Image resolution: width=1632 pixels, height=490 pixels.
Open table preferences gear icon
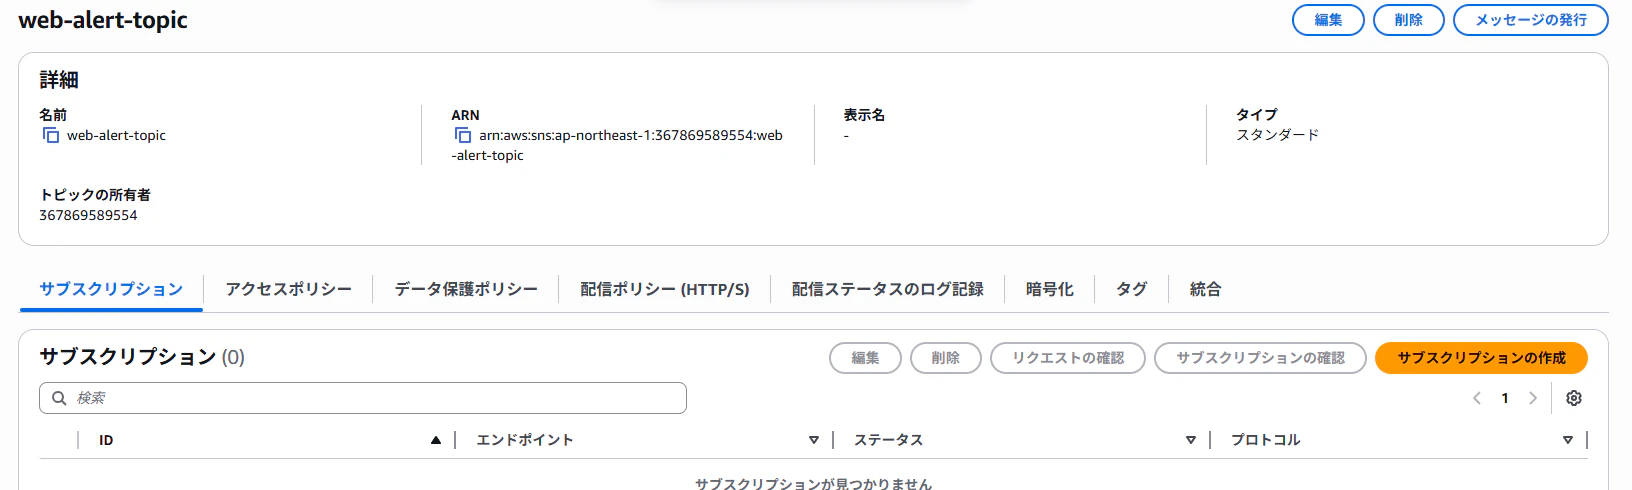coord(1574,398)
